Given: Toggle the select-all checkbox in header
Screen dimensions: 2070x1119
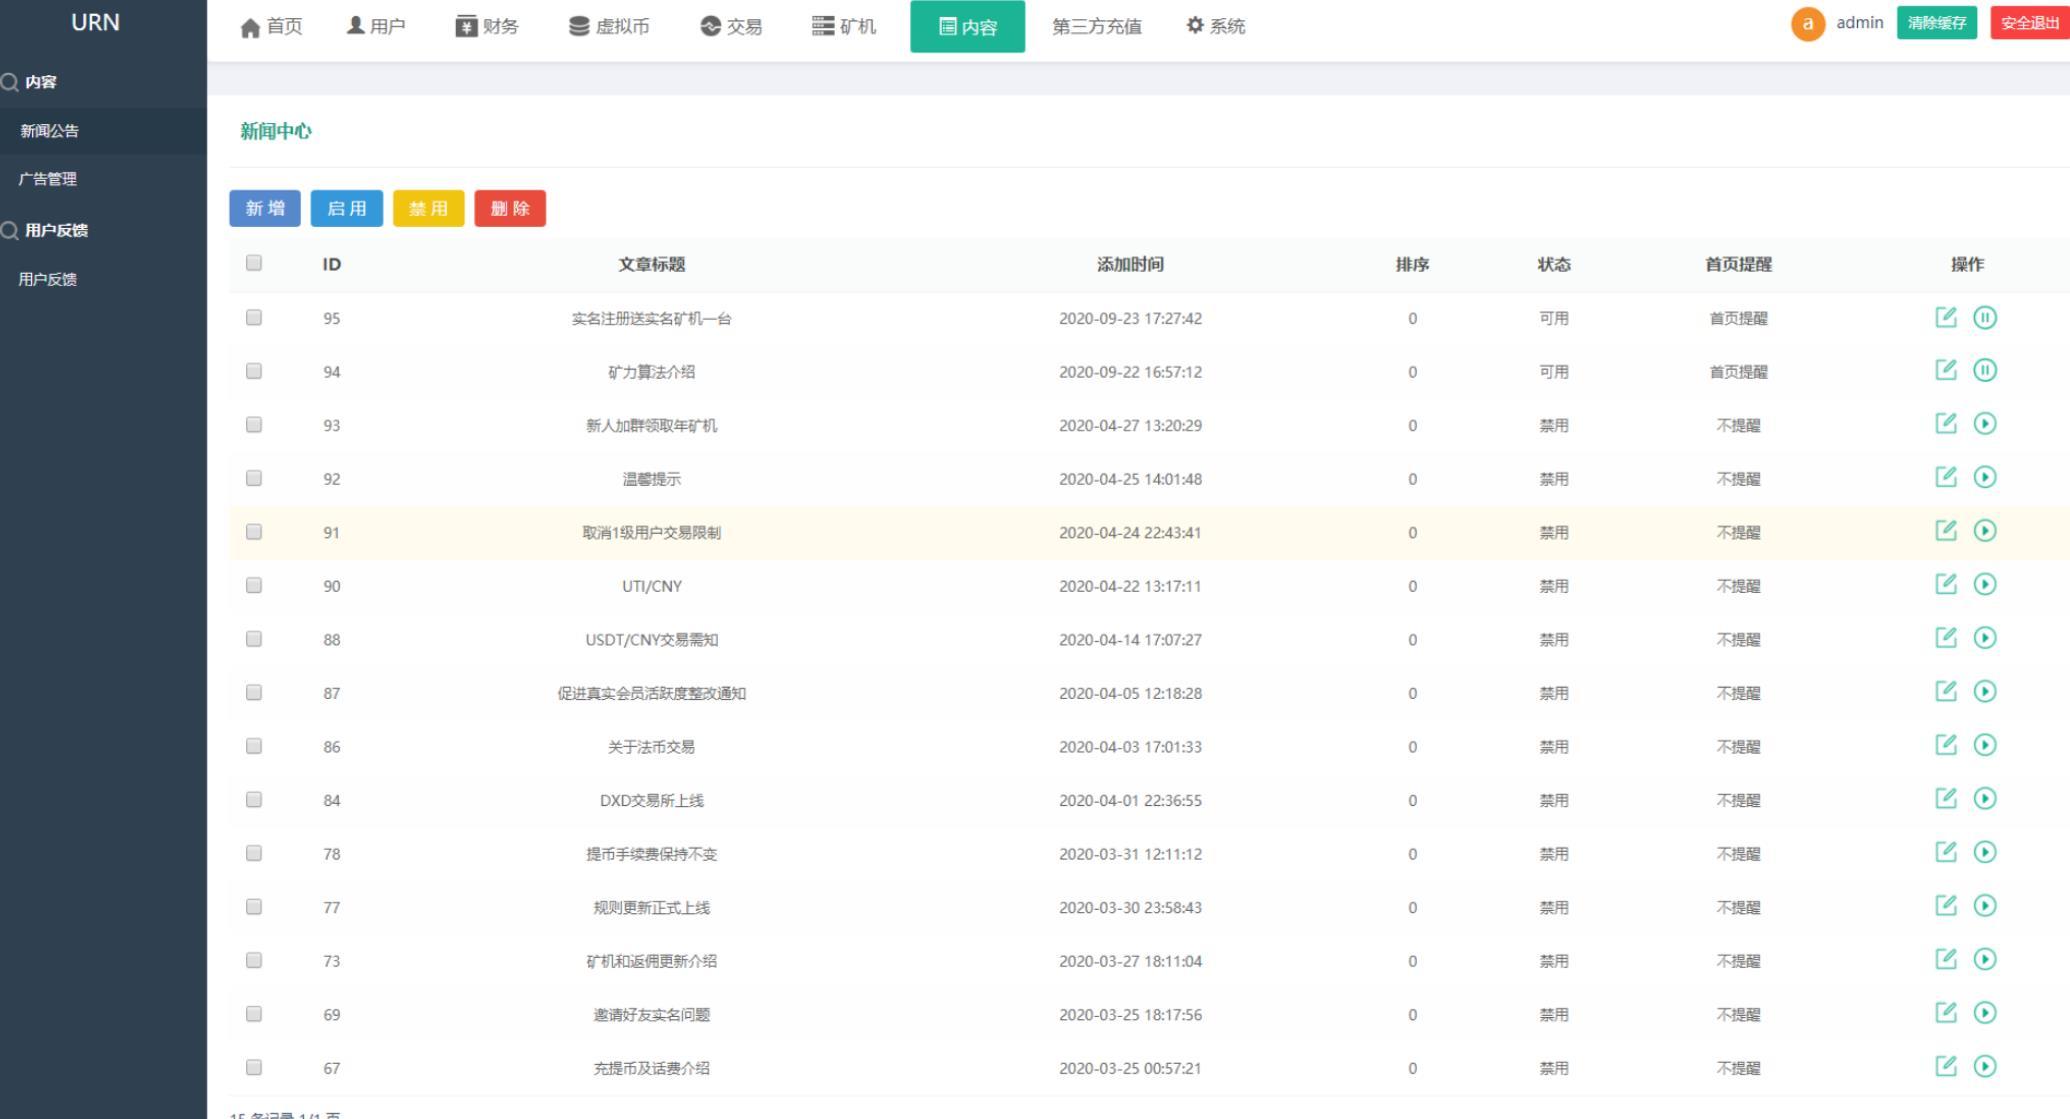Looking at the screenshot, I should coord(254,263).
